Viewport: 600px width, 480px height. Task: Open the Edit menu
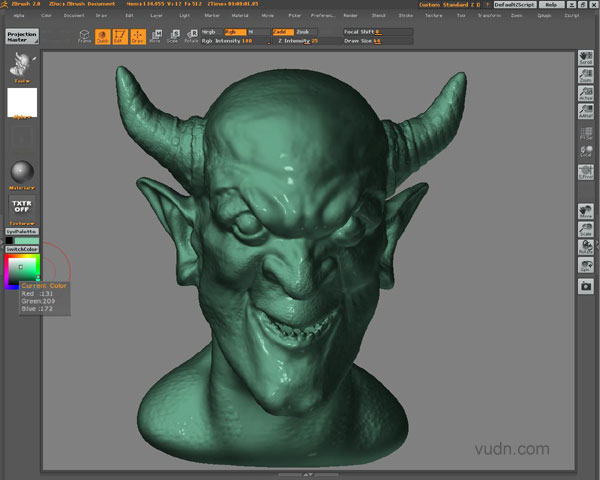point(129,16)
